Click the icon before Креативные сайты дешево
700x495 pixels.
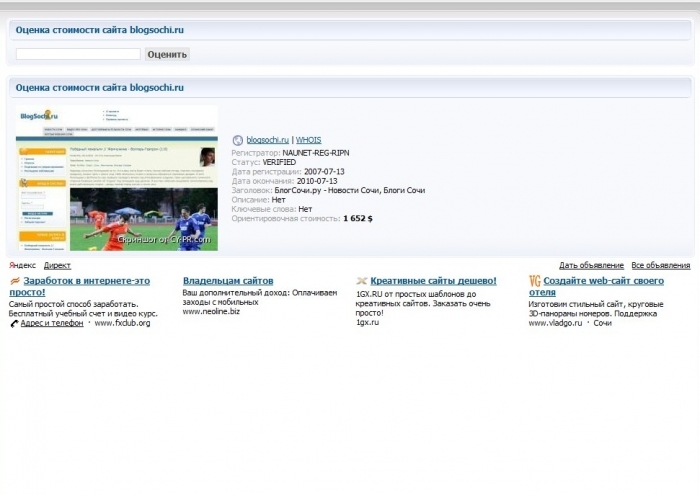click(x=361, y=282)
